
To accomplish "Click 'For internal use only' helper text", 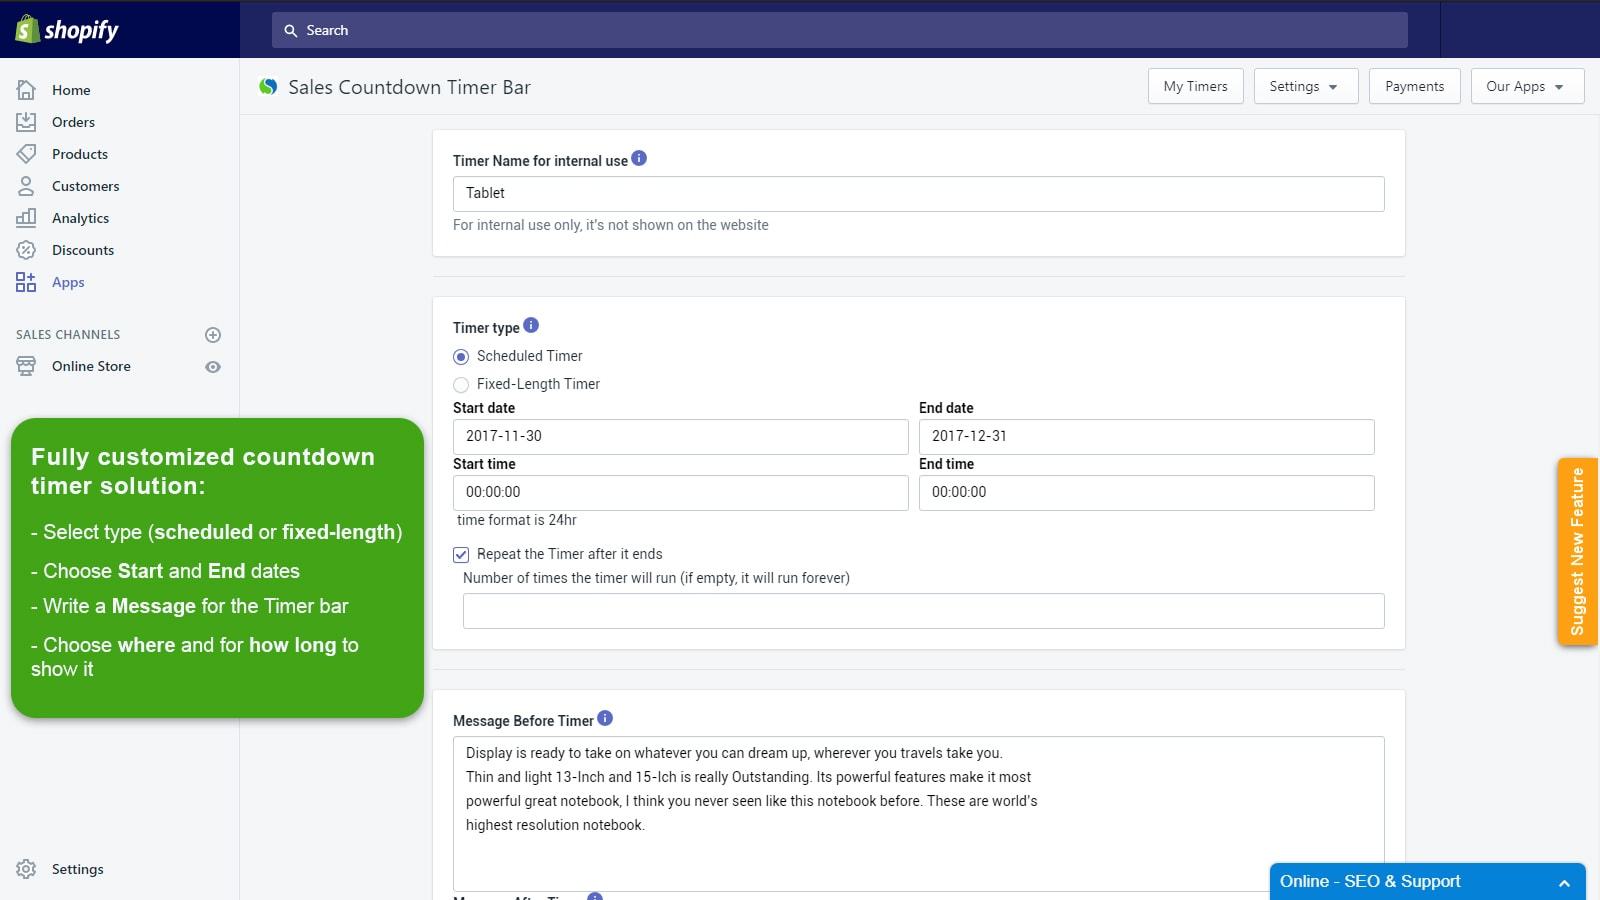I will pos(611,225).
